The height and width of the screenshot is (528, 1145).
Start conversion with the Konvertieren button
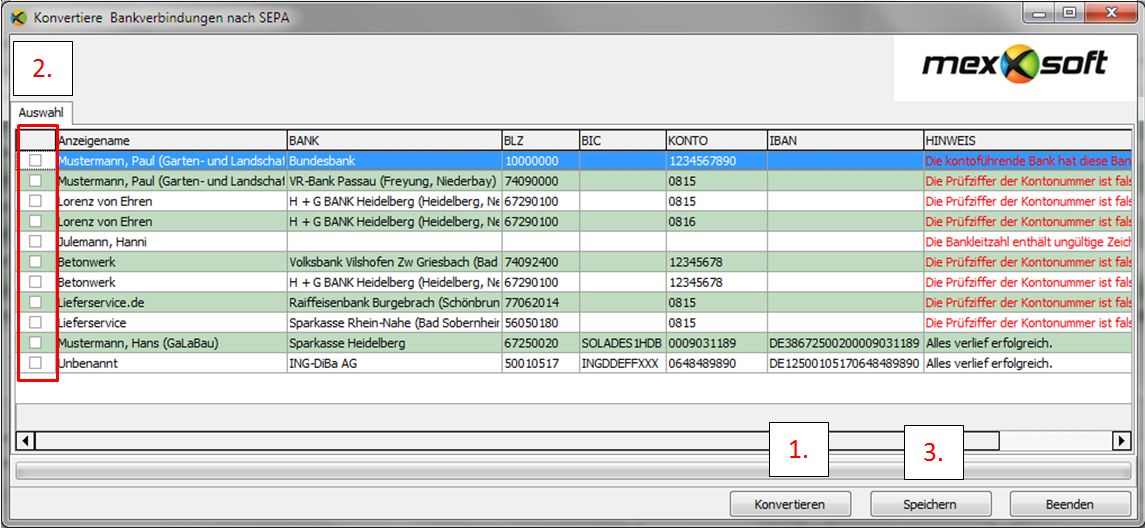[x=790, y=504]
